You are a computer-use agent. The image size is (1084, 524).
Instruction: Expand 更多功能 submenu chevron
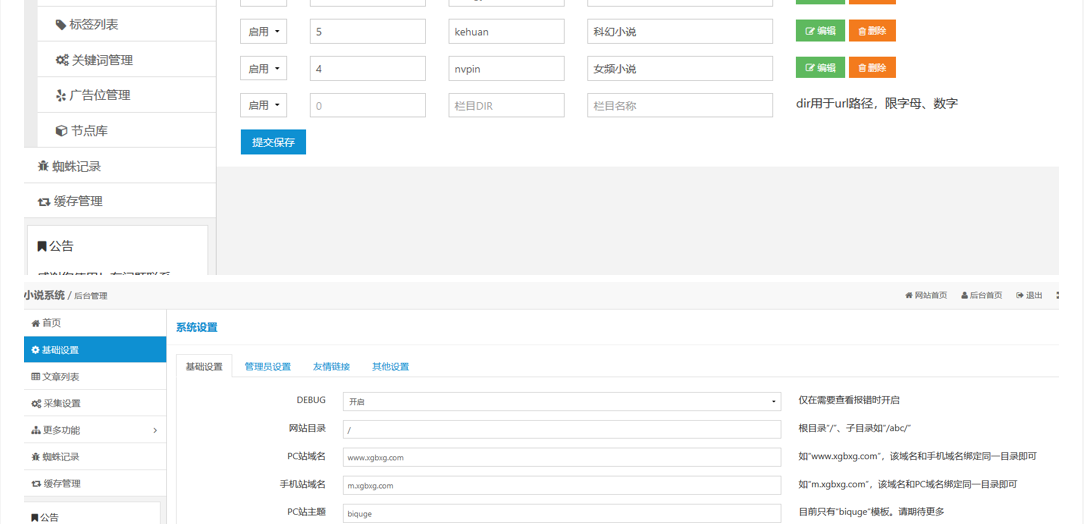coord(155,430)
